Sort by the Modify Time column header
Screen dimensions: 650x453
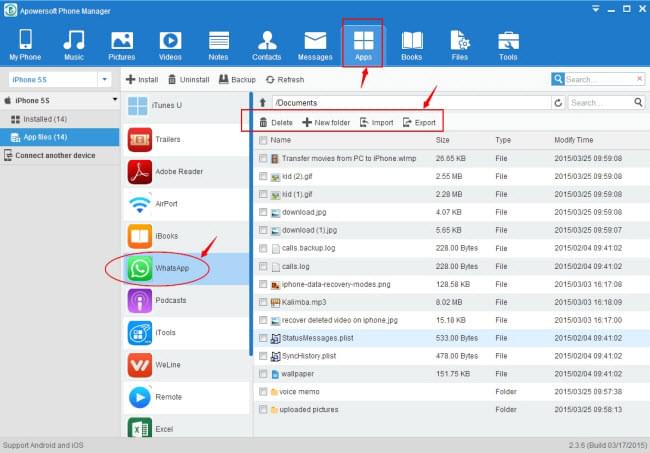coord(574,140)
